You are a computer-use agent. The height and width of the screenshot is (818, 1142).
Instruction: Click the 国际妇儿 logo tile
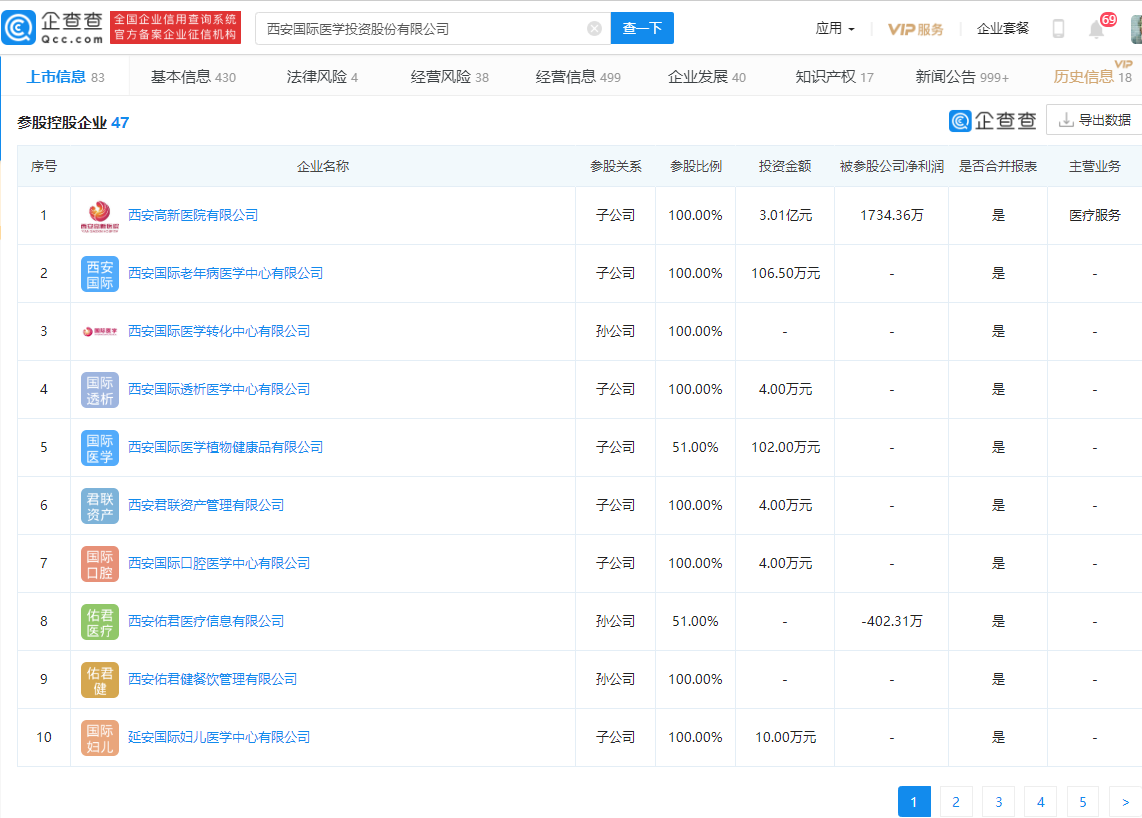[100, 738]
